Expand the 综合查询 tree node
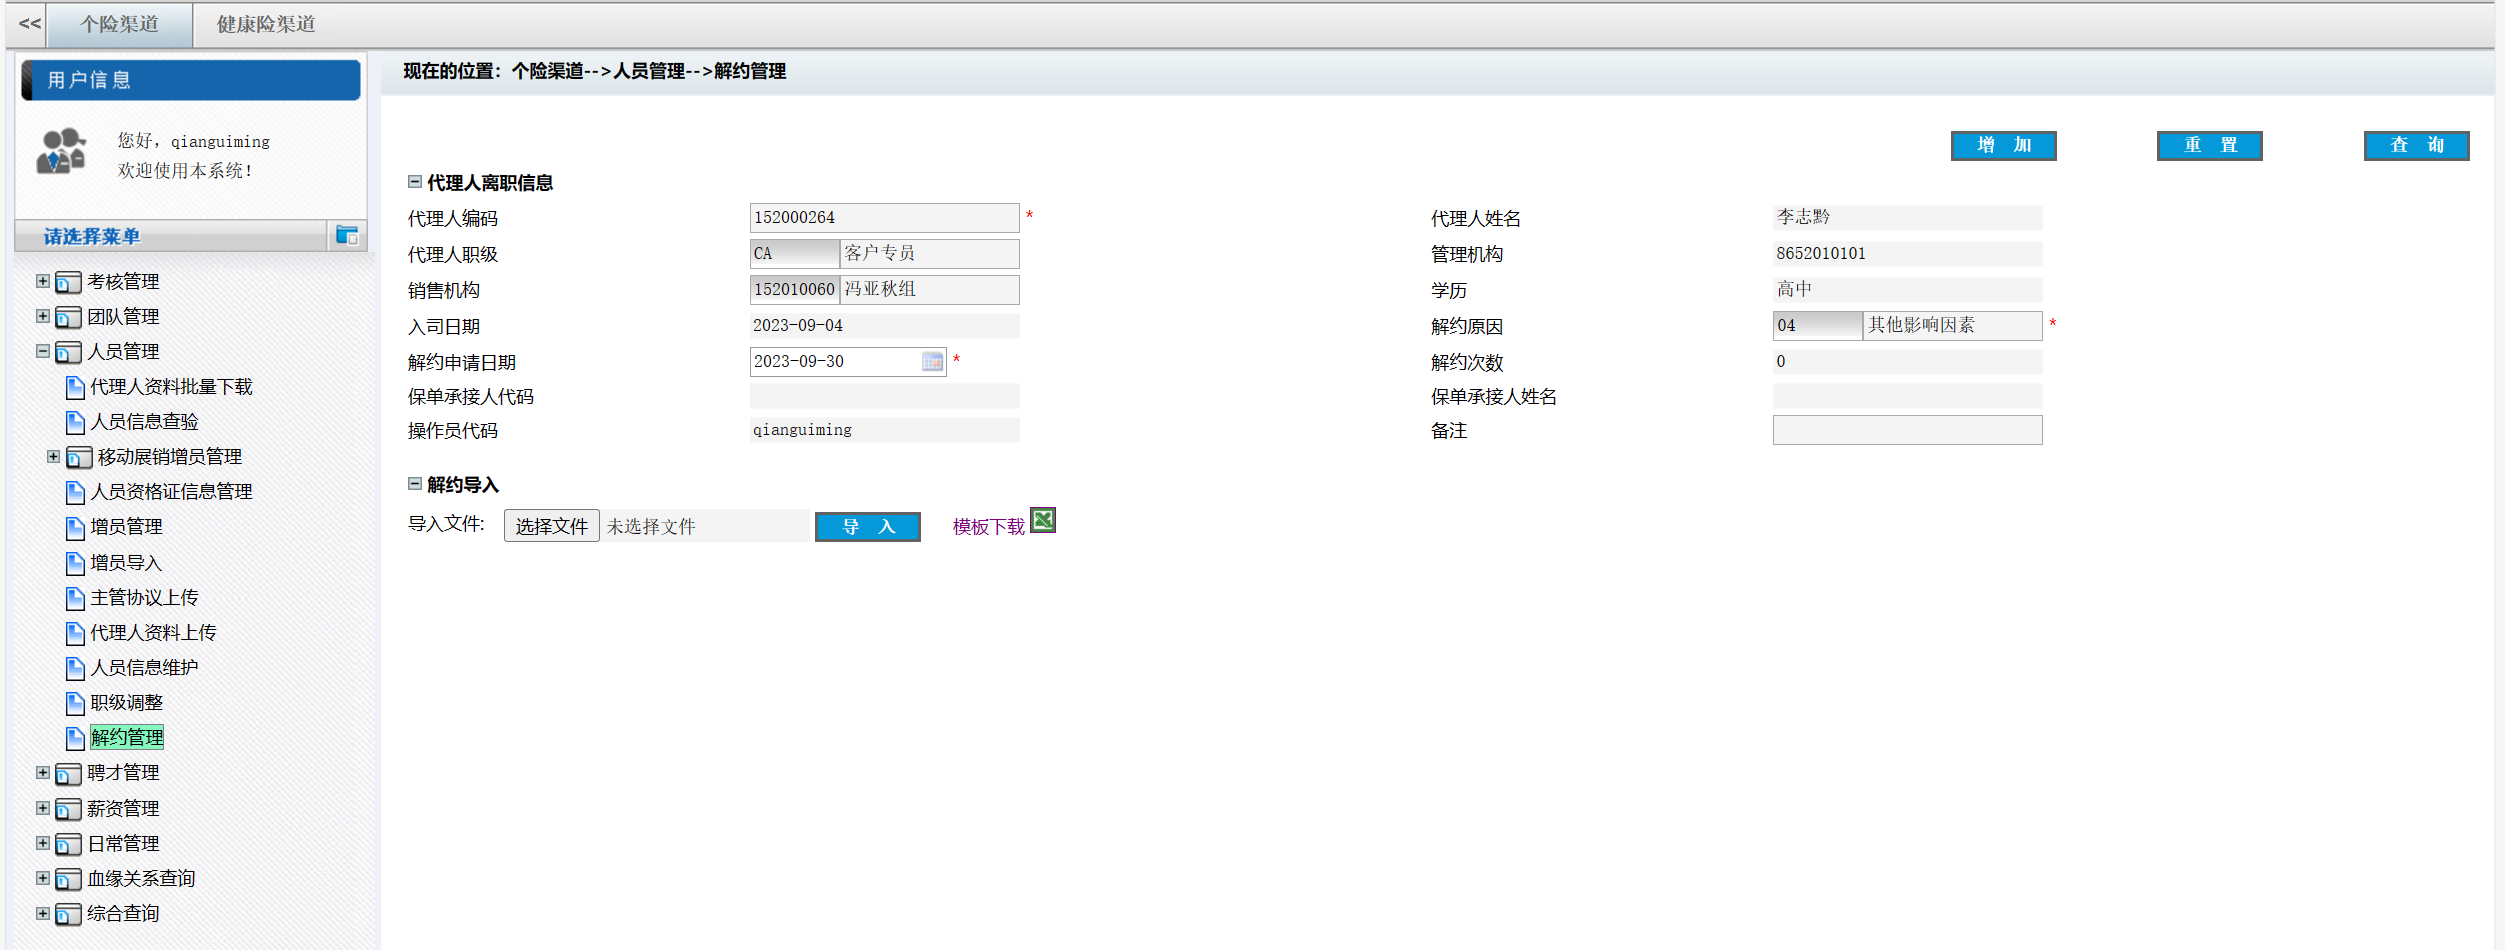Image resolution: width=2505 pixels, height=950 pixels. [43, 913]
